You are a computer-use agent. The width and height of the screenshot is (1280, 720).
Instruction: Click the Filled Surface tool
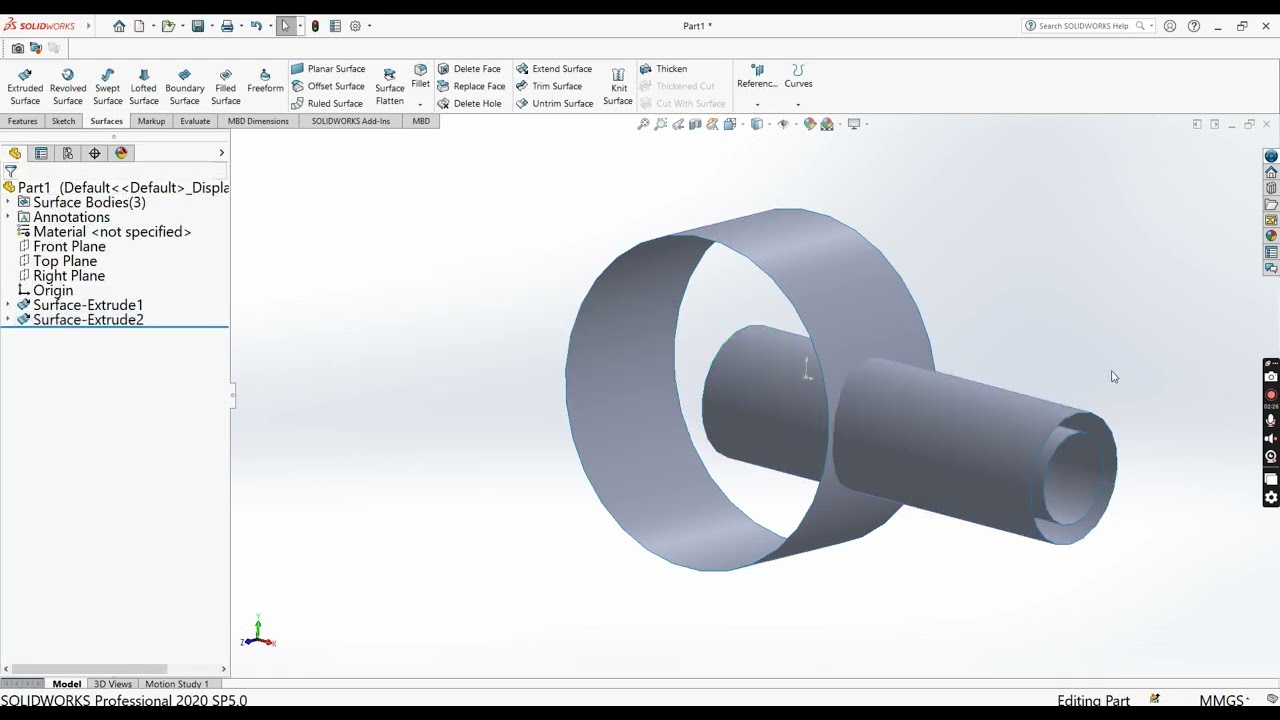(225, 87)
